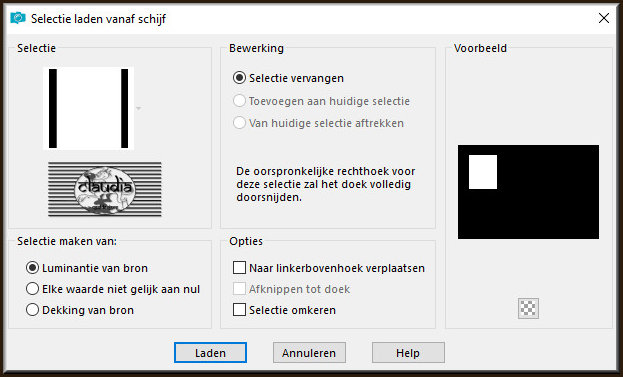Open the selection thumbnail with black vertical bars
The image size is (623, 377).
pyautogui.click(x=89, y=108)
